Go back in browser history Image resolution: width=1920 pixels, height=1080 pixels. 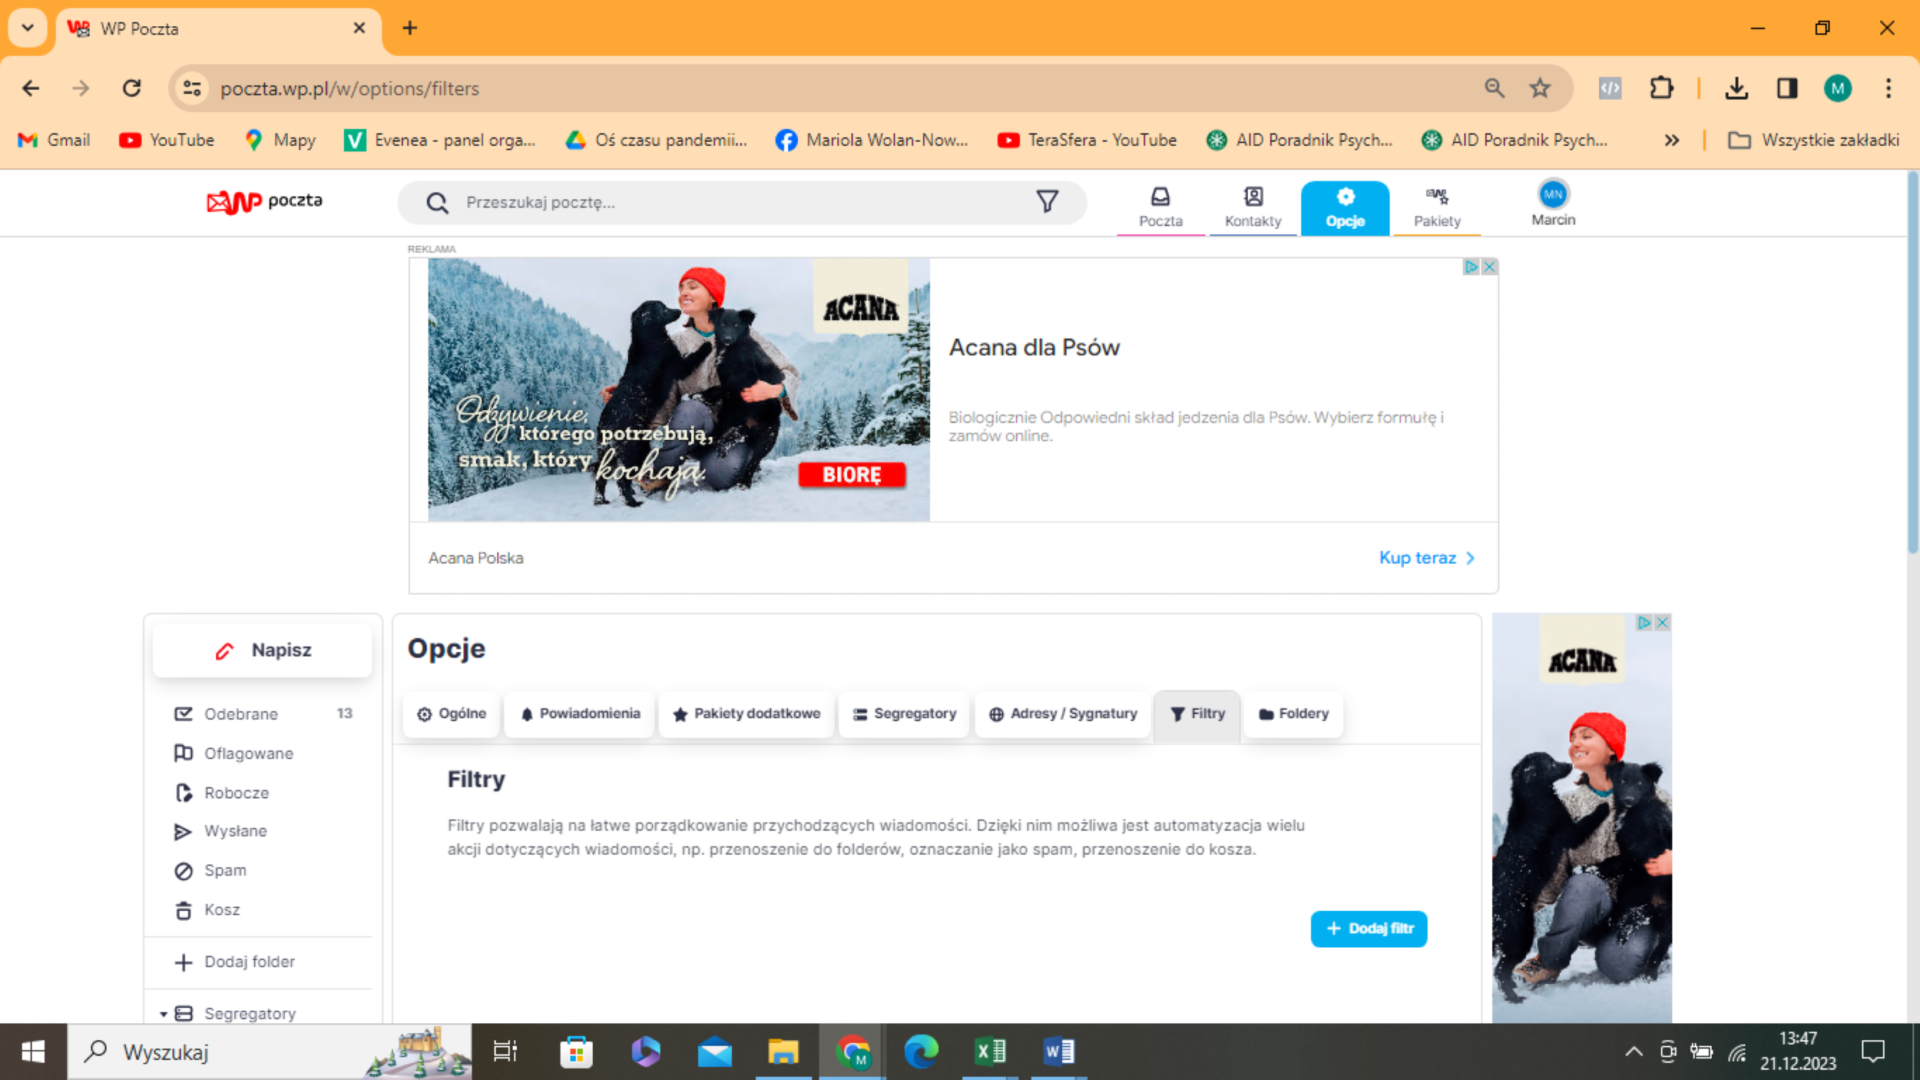(x=31, y=88)
